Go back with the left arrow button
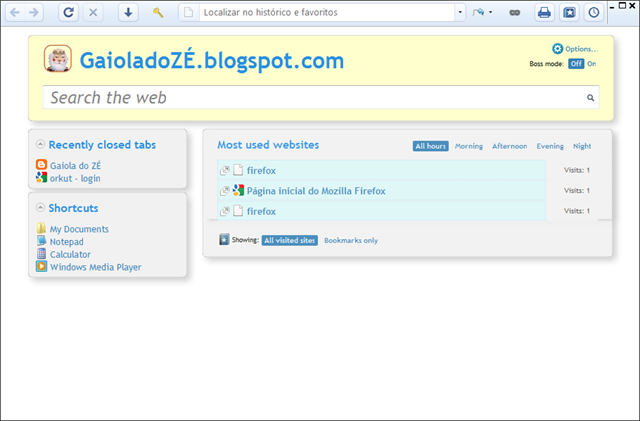The image size is (640, 421). pyautogui.click(x=15, y=13)
